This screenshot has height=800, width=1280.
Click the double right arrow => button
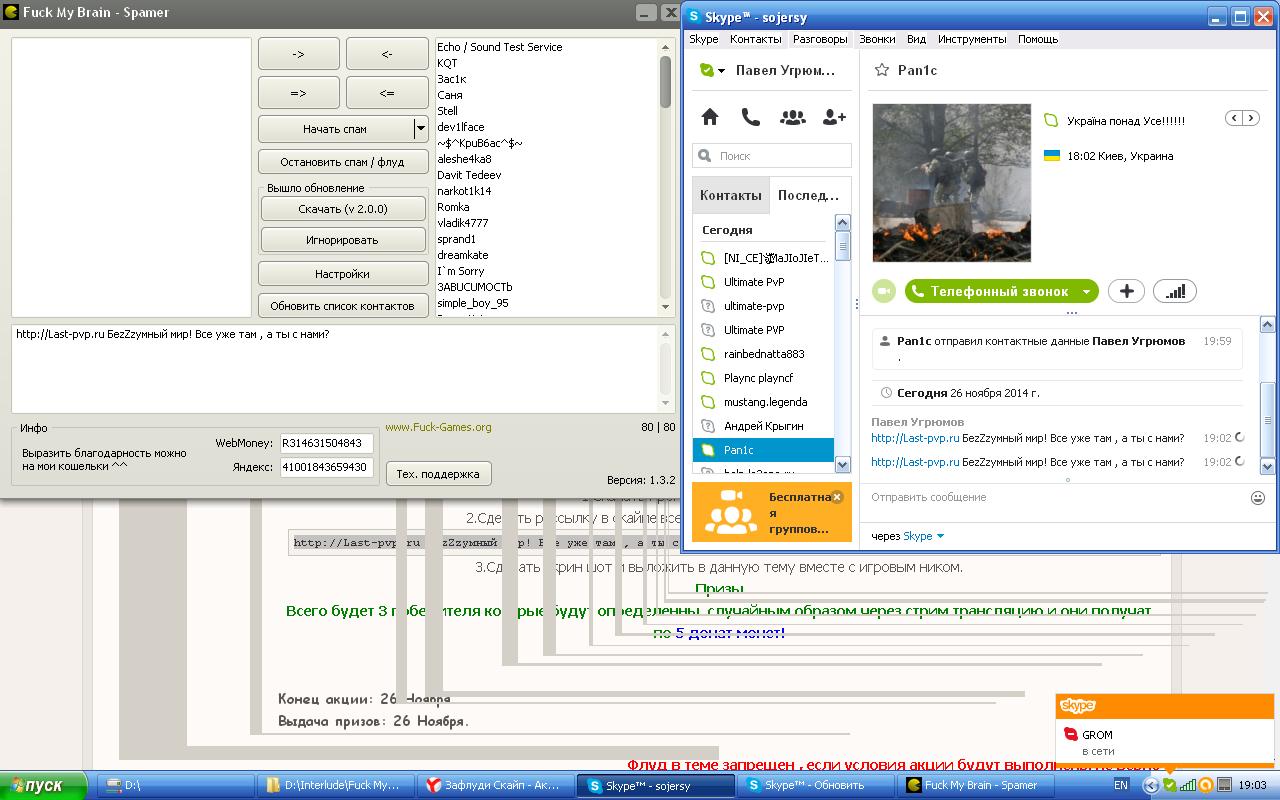[299, 93]
